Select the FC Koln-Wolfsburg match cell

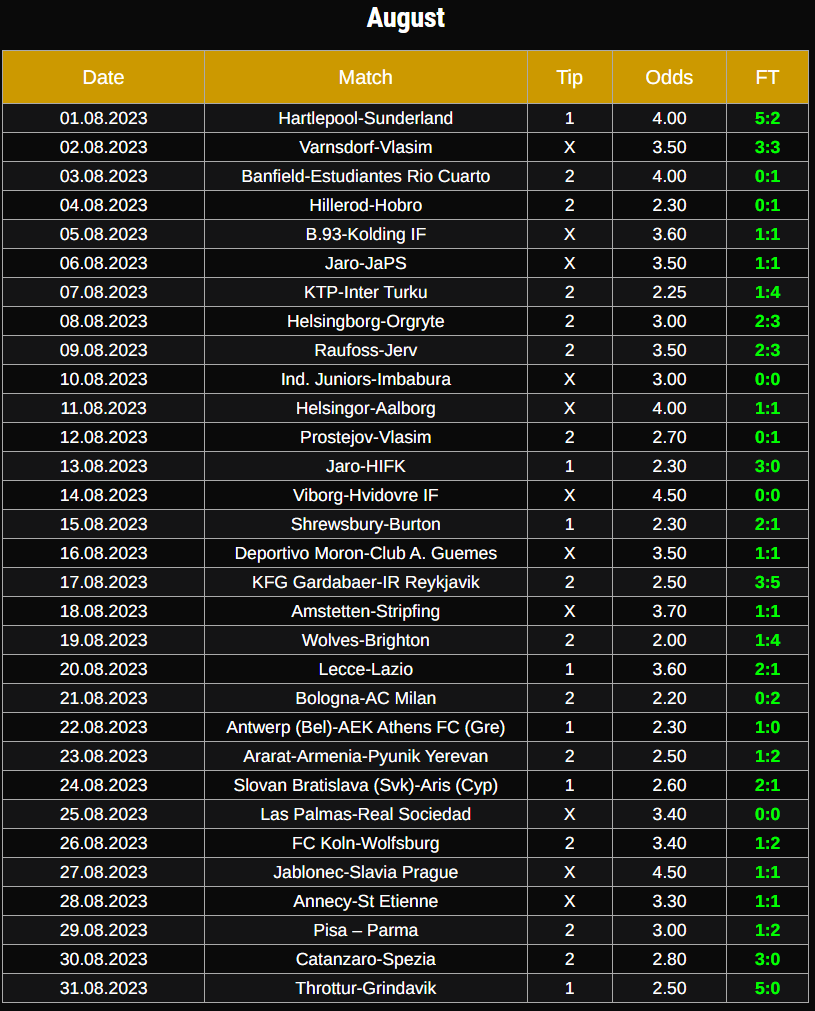tap(365, 843)
